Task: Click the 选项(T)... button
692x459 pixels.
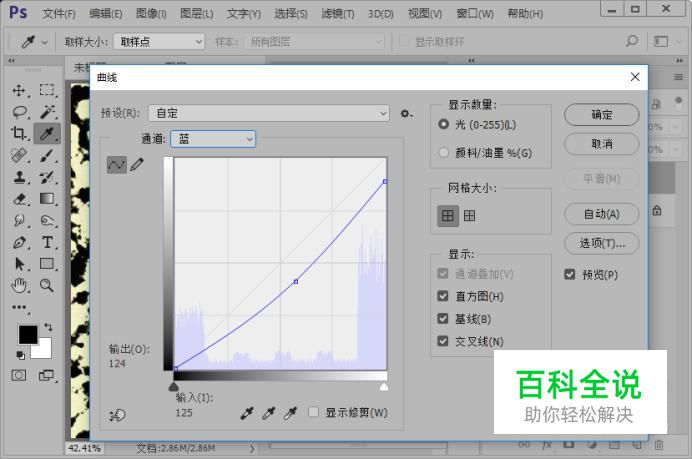Action: (602, 243)
